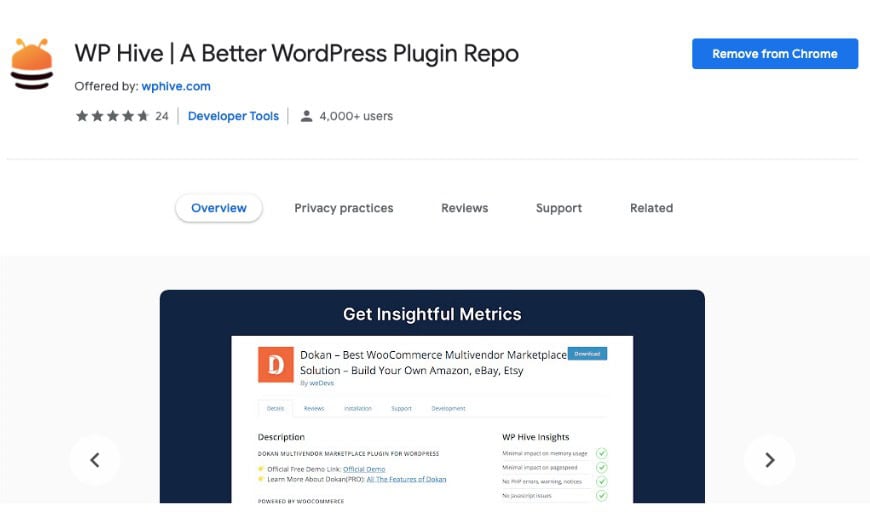Open the wphive.com publisher link
This screenshot has height=530, width=870.
(x=176, y=86)
